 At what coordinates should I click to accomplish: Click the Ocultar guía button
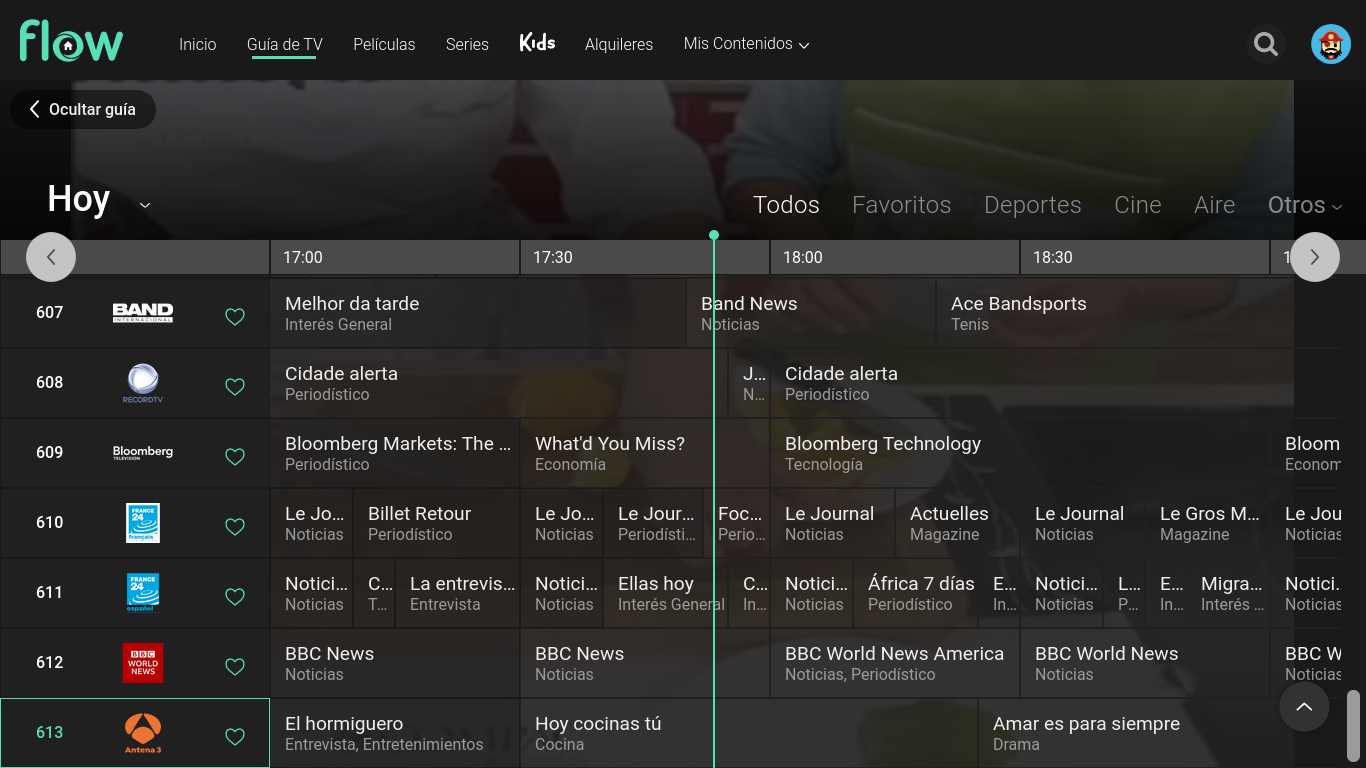coord(83,110)
